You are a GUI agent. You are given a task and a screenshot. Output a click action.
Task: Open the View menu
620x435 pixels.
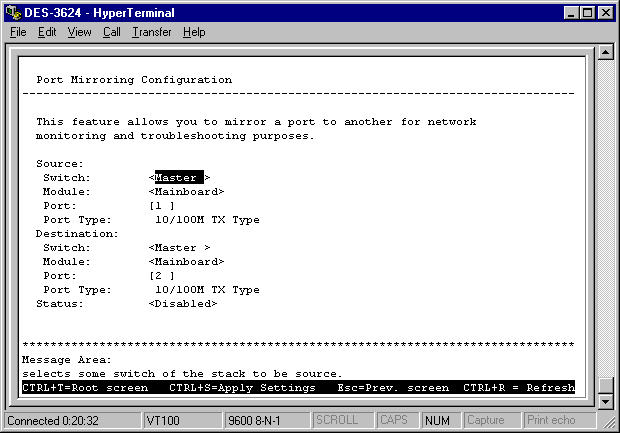79,32
